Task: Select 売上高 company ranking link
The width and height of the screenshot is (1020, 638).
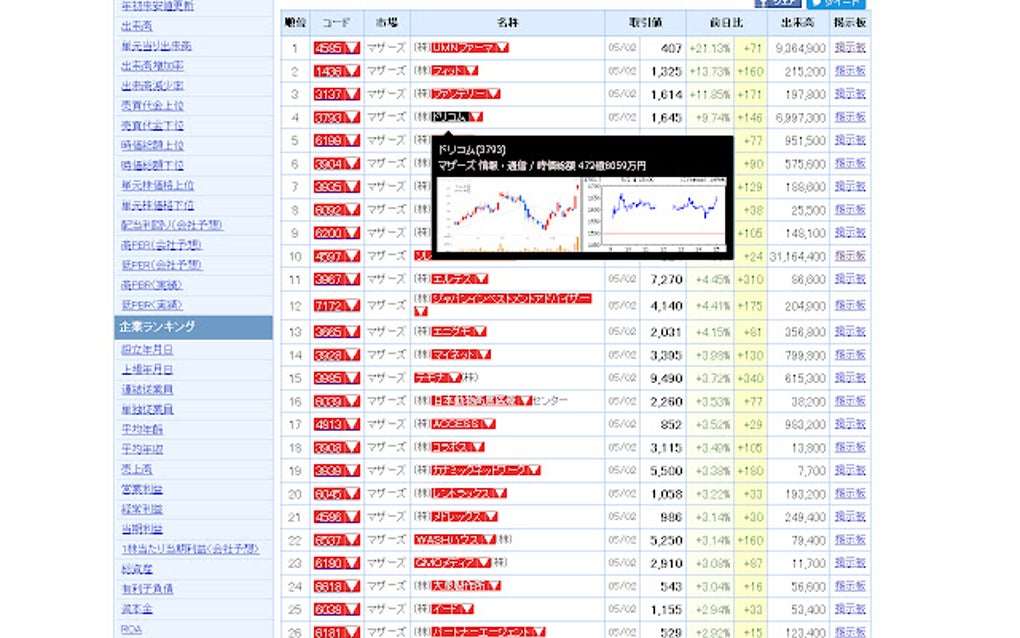Action: click(x=137, y=470)
